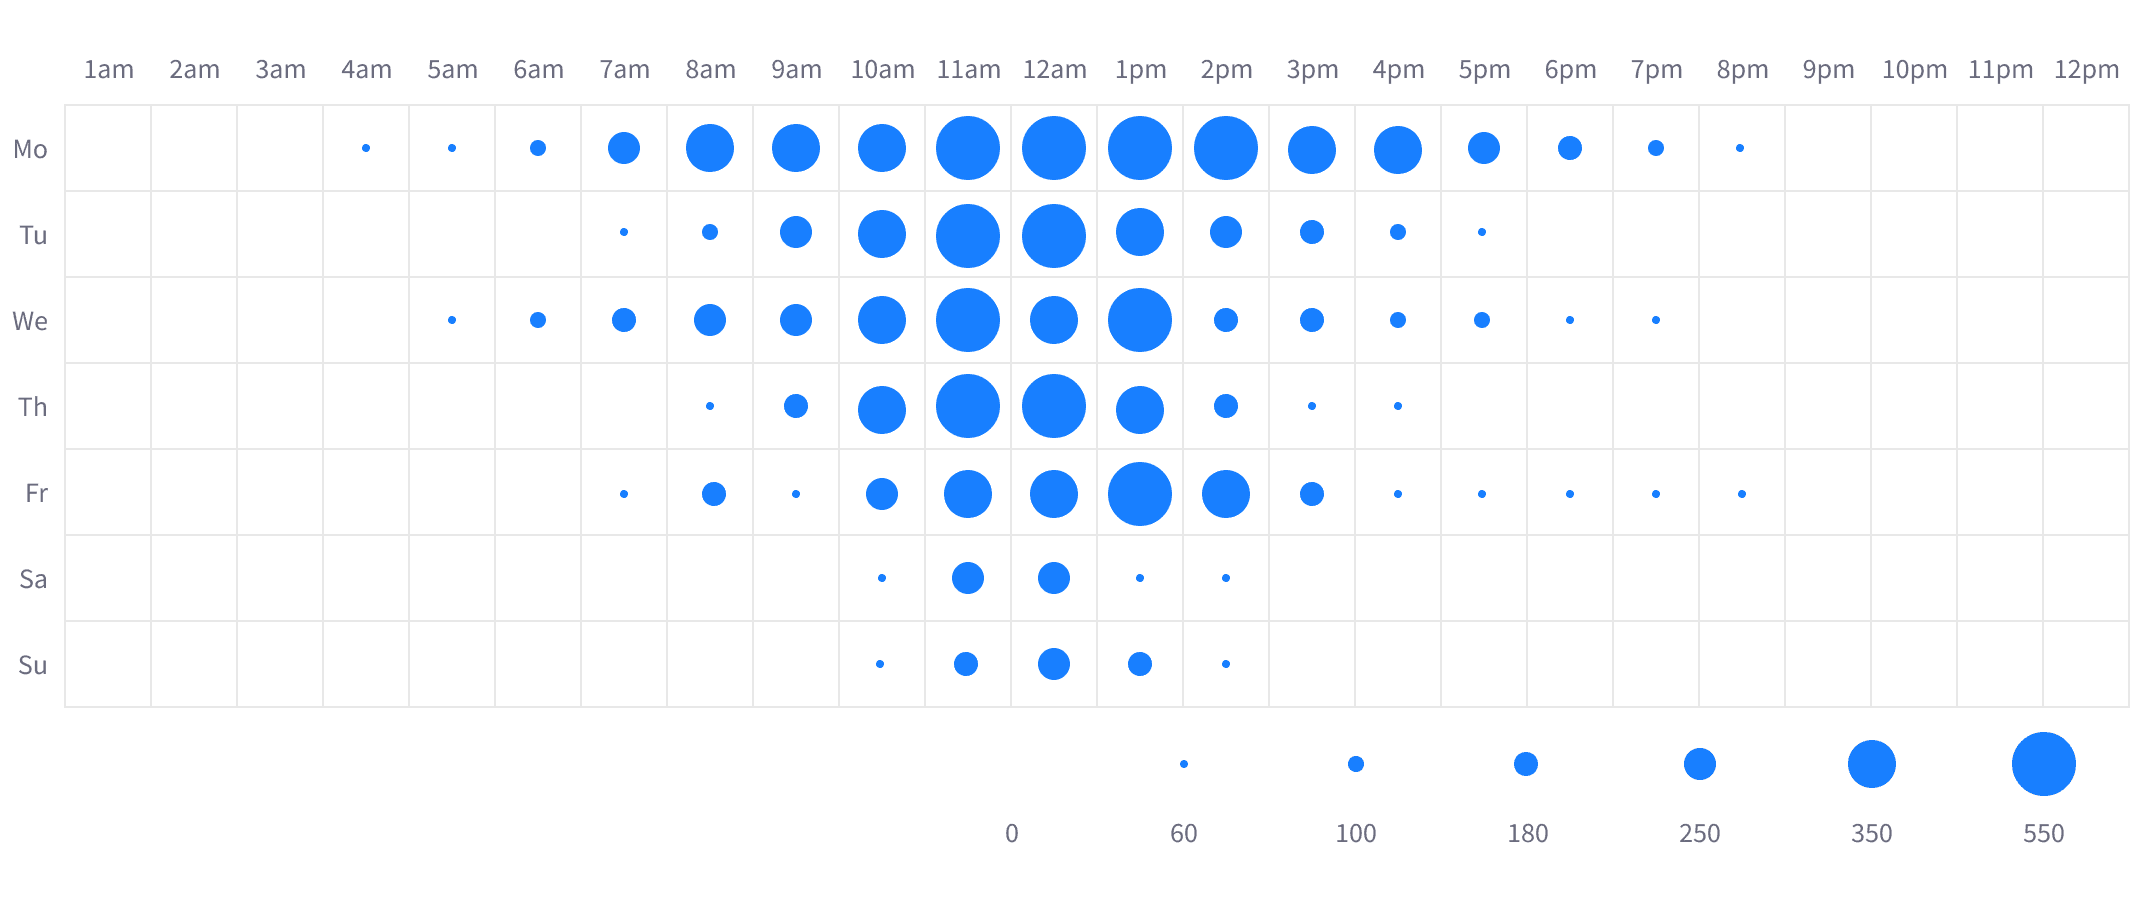The width and height of the screenshot is (2130, 900).
Task: Click the legend circle above 350
Action: pyautogui.click(x=1871, y=764)
